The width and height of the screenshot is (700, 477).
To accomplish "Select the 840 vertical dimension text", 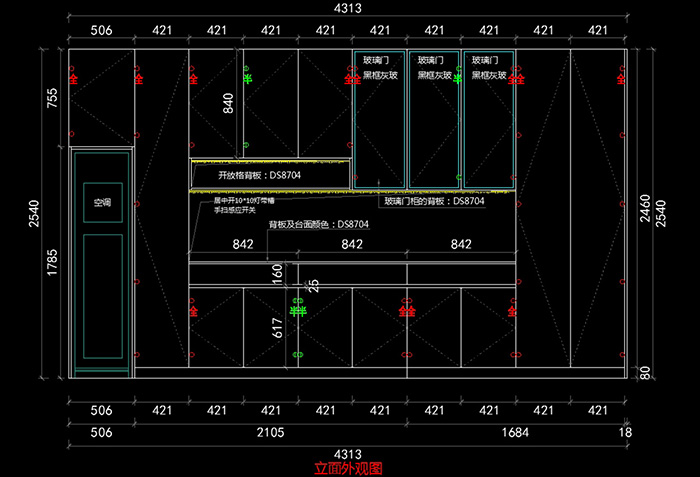I will (228, 103).
